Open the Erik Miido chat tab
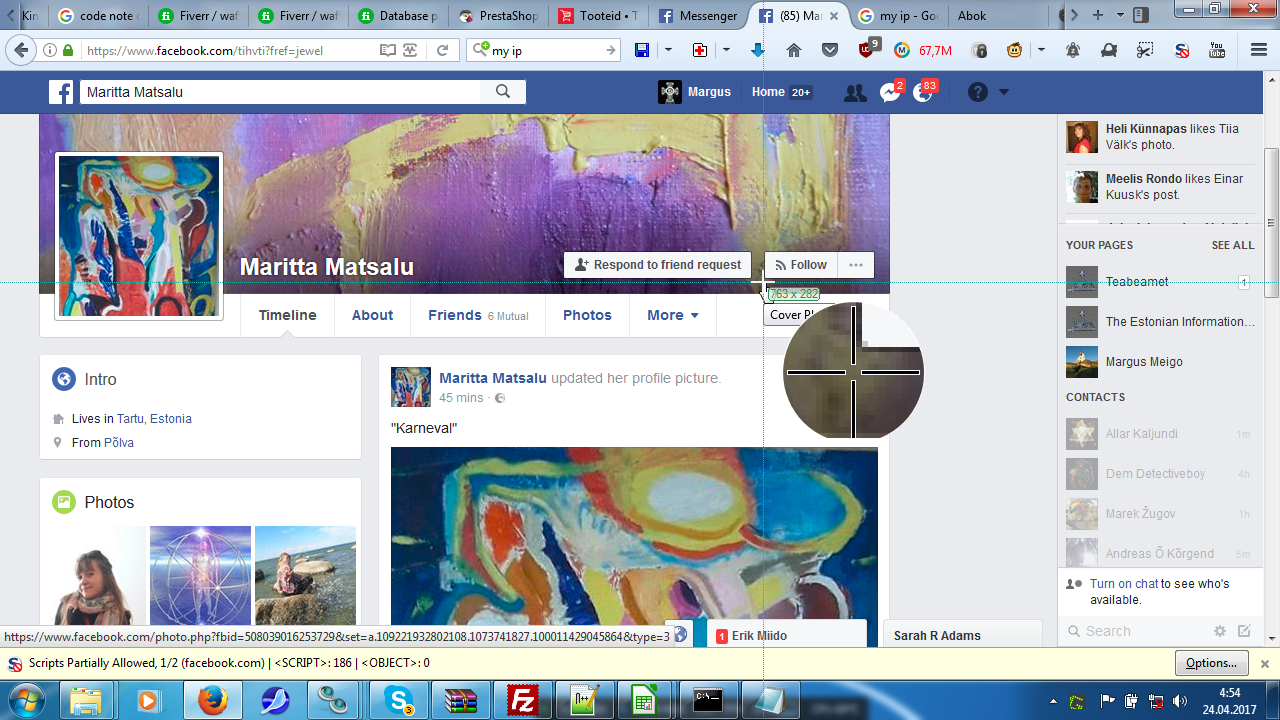Image resolution: width=1280 pixels, height=720 pixels. pos(787,636)
